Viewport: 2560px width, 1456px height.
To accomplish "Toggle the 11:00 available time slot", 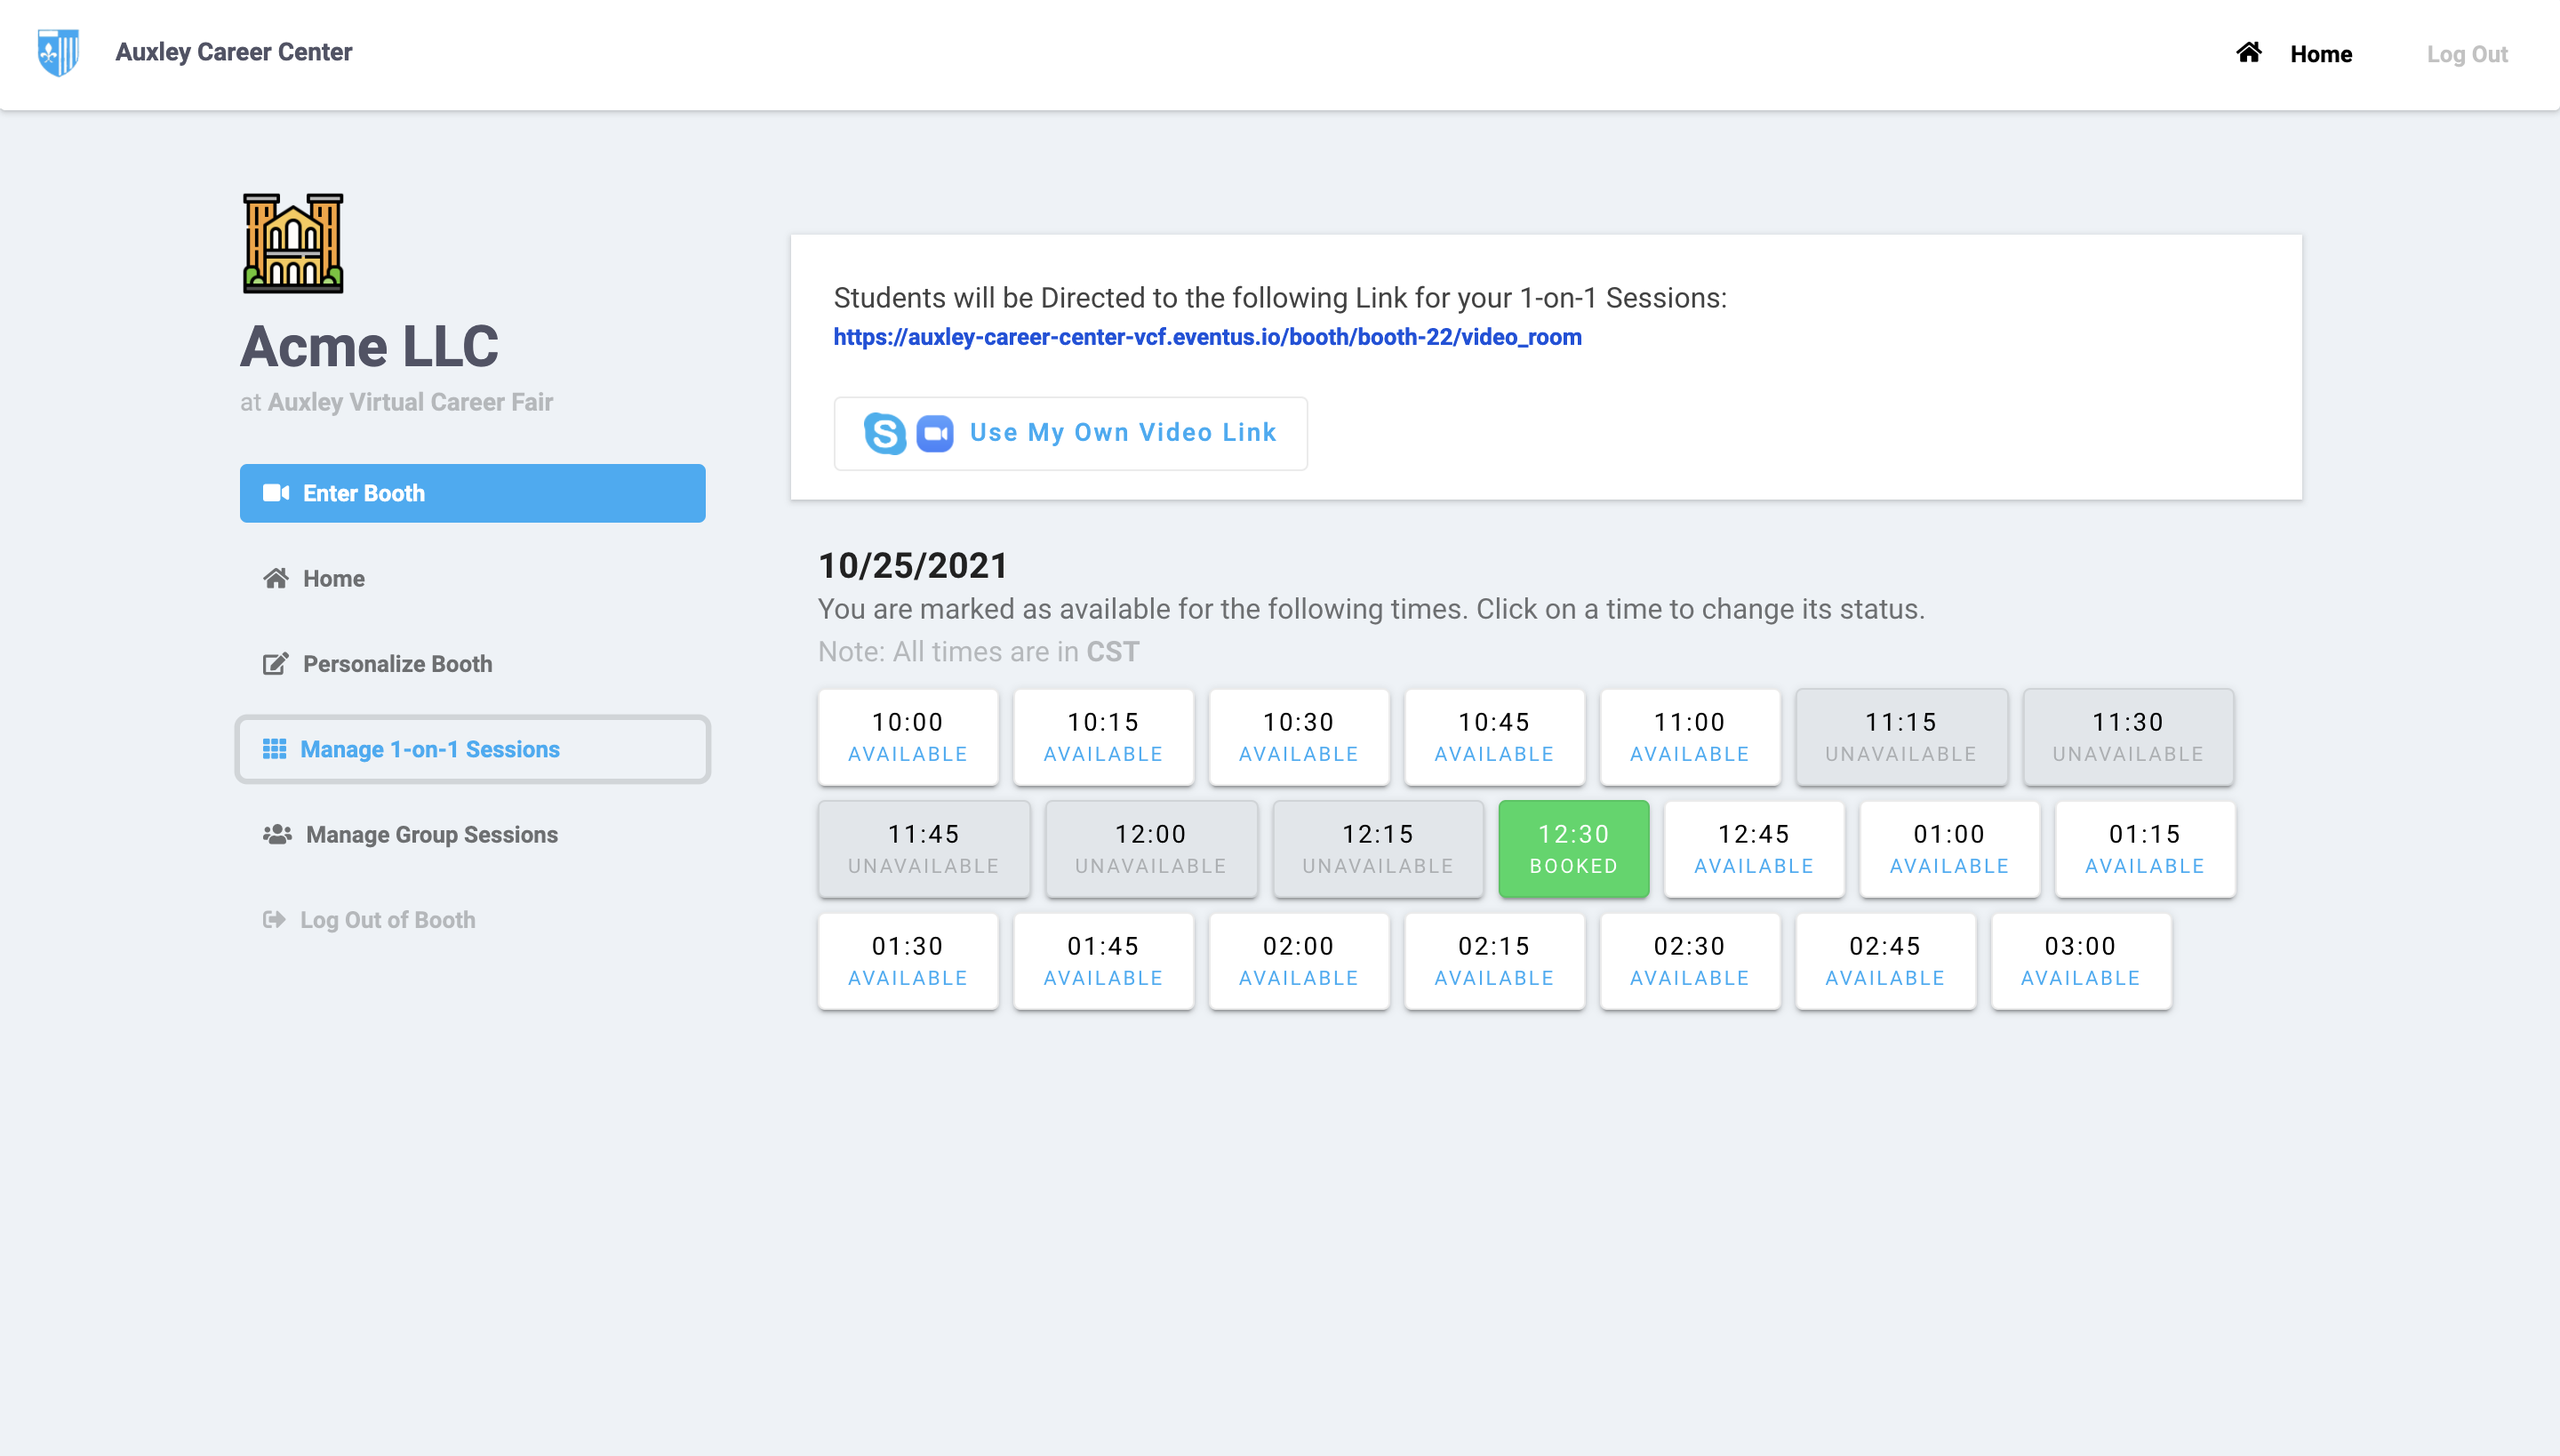I will (x=1689, y=737).
